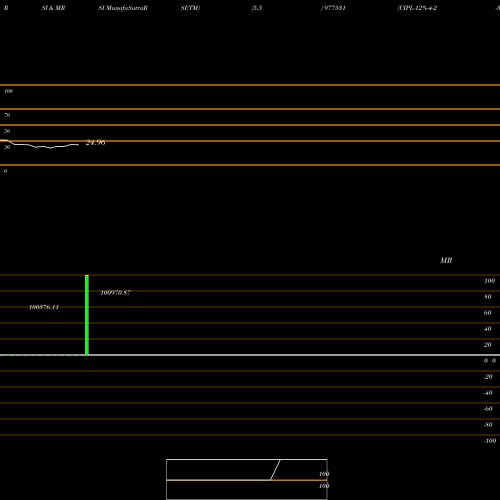This screenshot has width=500, height=500.
Task: Click header text "(CIPL-12%-4-2"
Action: [417, 8]
